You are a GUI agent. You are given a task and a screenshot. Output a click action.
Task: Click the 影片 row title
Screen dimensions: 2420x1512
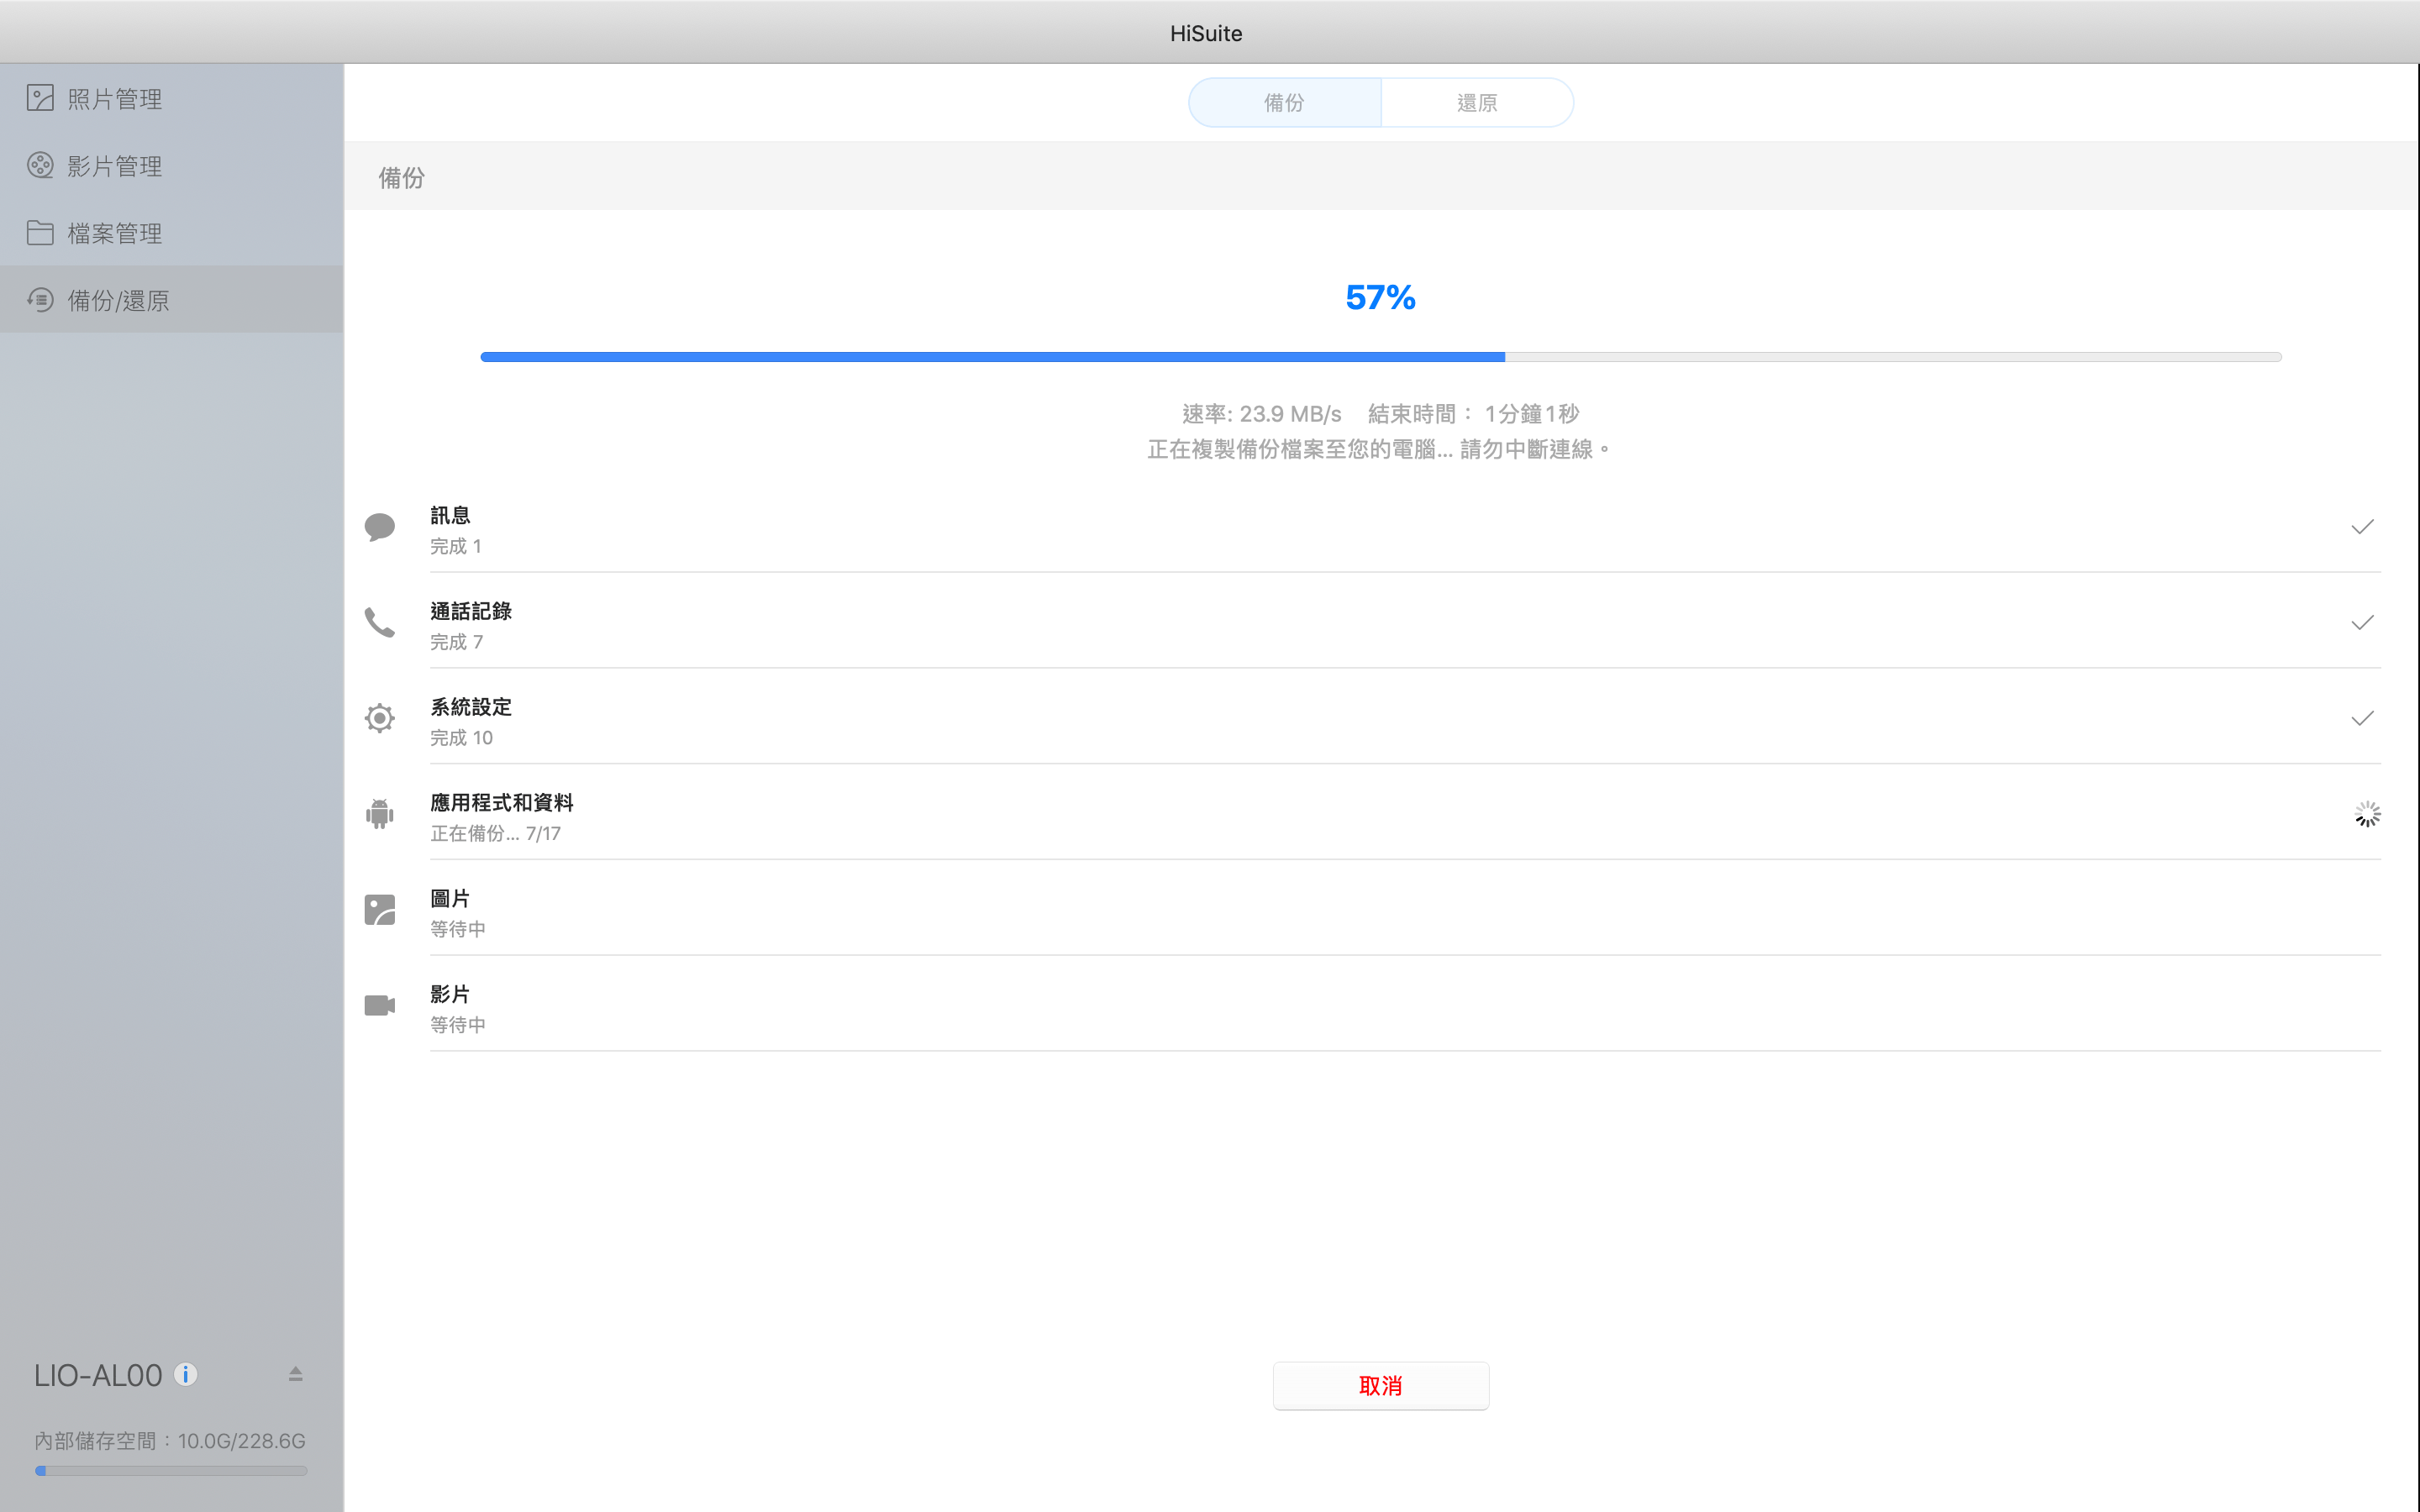pyautogui.click(x=450, y=994)
